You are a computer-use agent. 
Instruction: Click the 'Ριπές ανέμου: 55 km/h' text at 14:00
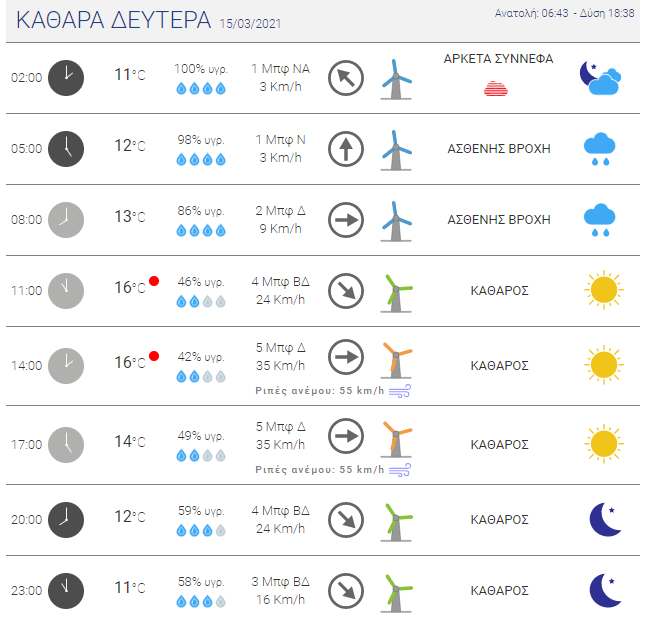click(x=320, y=391)
